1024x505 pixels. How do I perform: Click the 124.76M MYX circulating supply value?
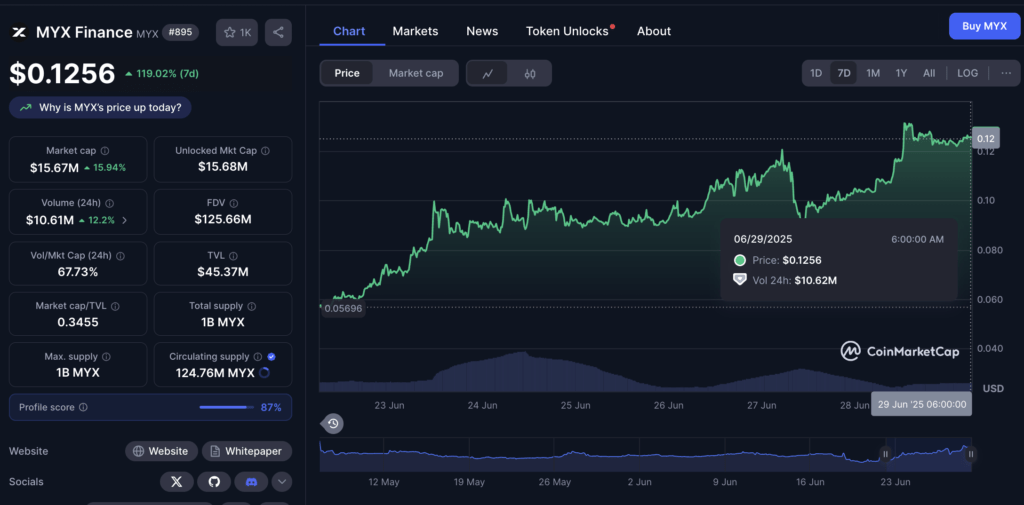coord(215,373)
